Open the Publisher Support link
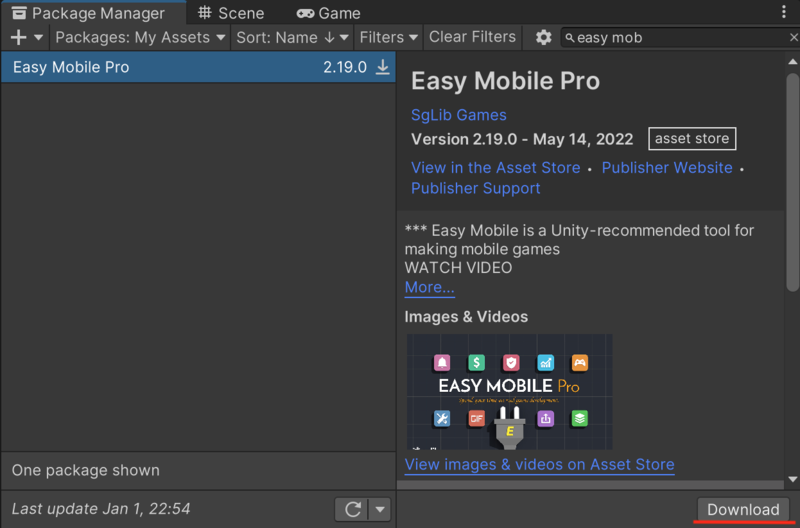The image size is (800, 528). 476,188
